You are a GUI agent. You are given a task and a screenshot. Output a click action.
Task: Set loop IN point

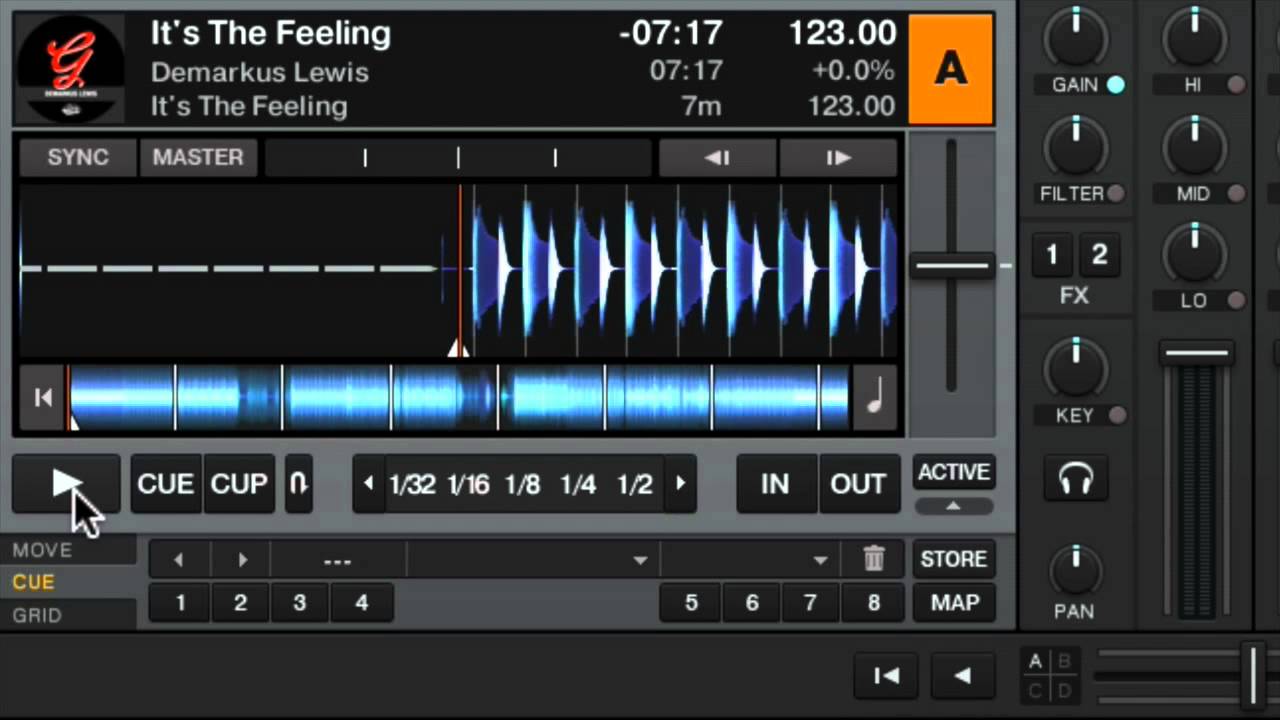coord(775,484)
